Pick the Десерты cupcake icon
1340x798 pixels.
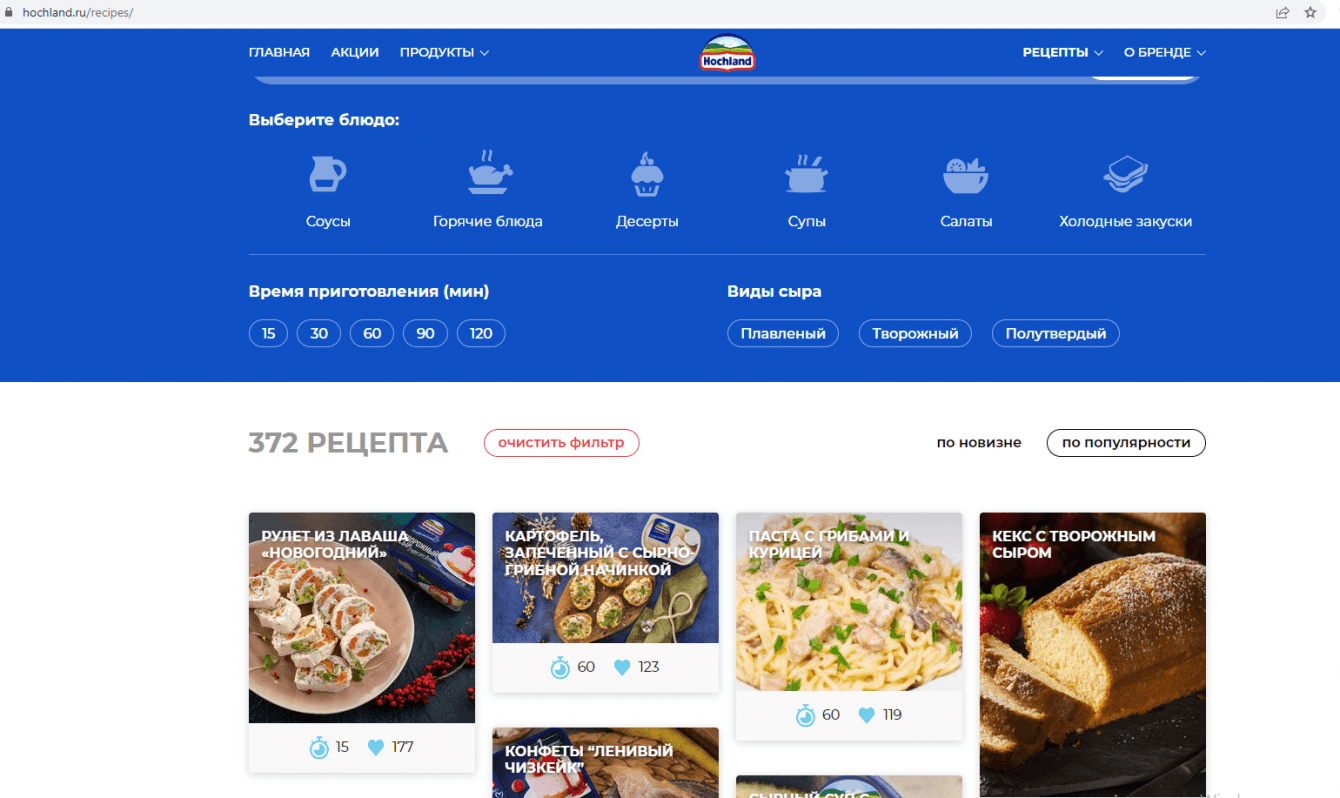click(x=647, y=174)
